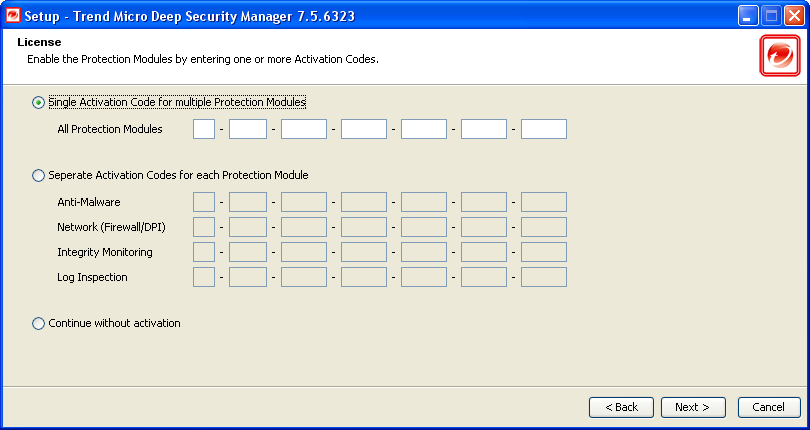Screen dimensions: 810x430
Task: Select Single Activation Code for multiple modules
Action: (39, 102)
